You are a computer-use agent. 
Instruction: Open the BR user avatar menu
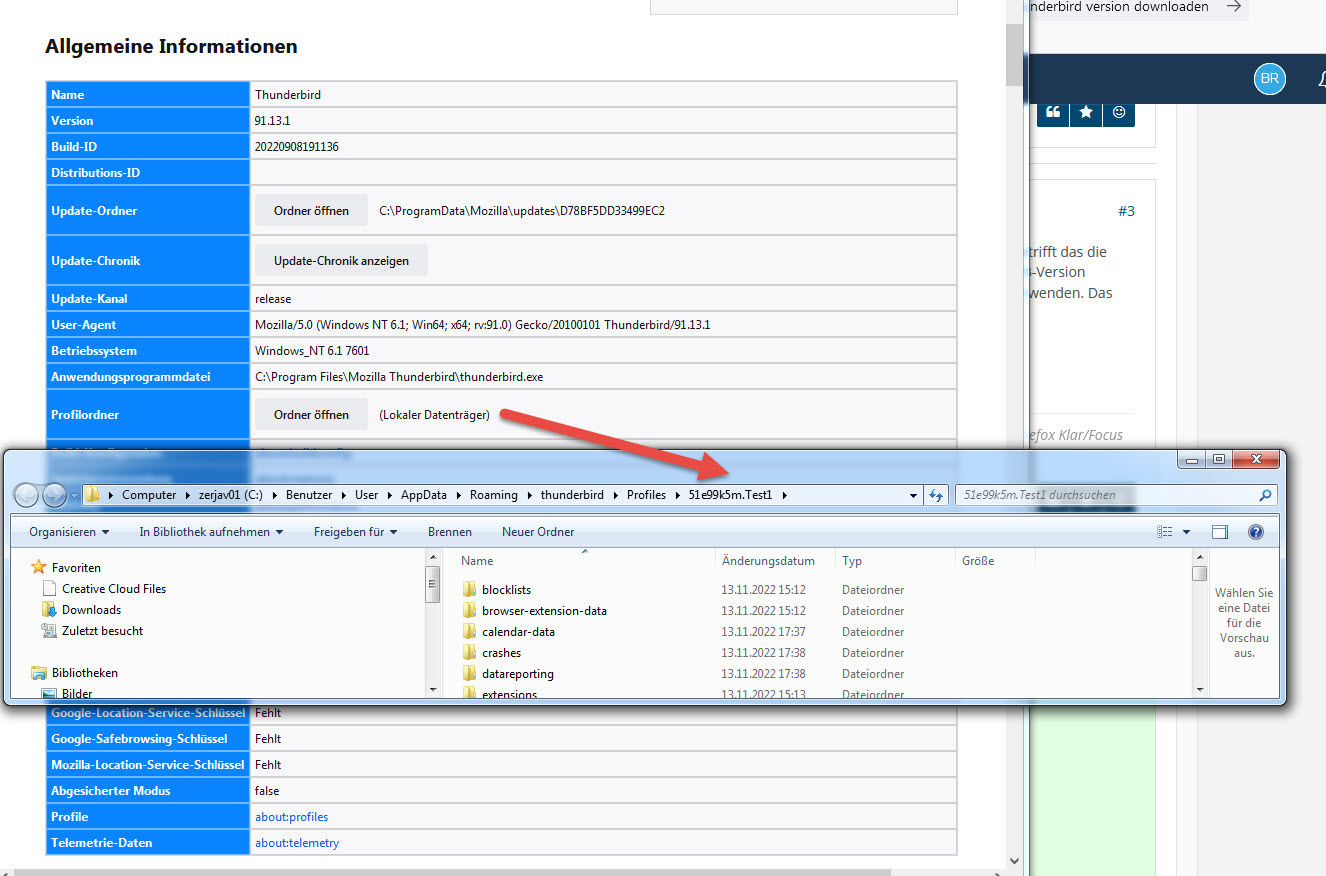coord(1269,79)
